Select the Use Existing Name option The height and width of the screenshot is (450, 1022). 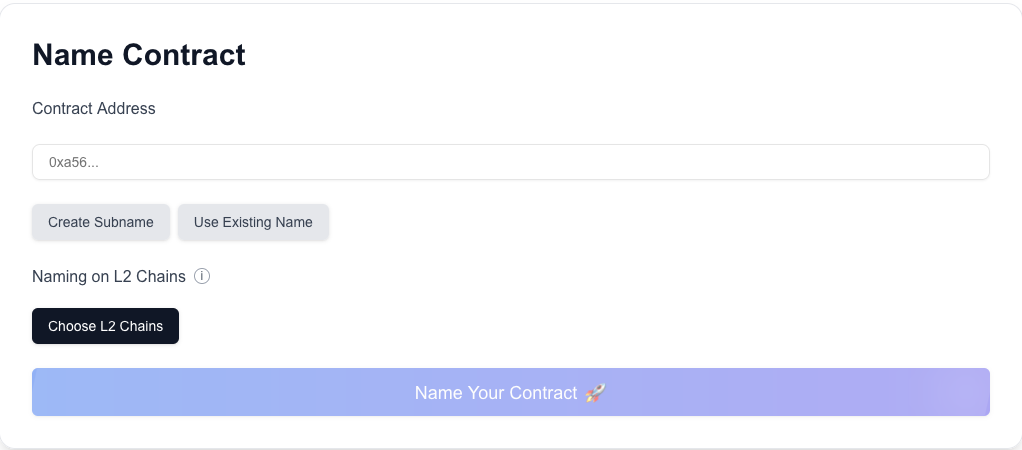(253, 222)
